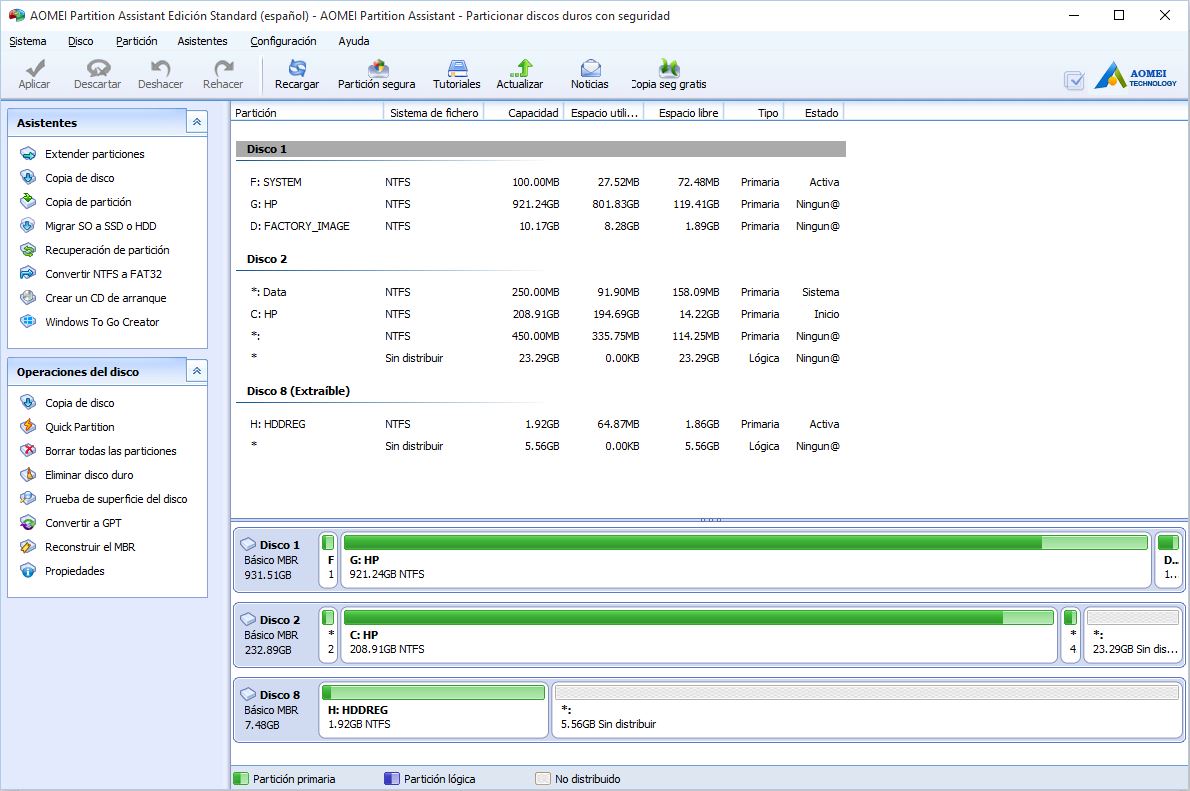Sort by Tipo column header
The width and height of the screenshot is (1190, 791).
pyautogui.click(x=754, y=113)
